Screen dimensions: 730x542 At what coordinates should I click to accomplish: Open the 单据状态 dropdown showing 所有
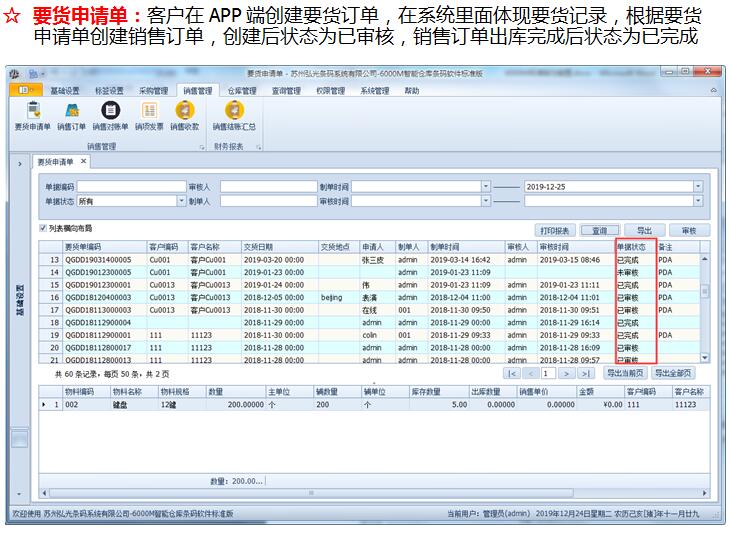tap(182, 201)
